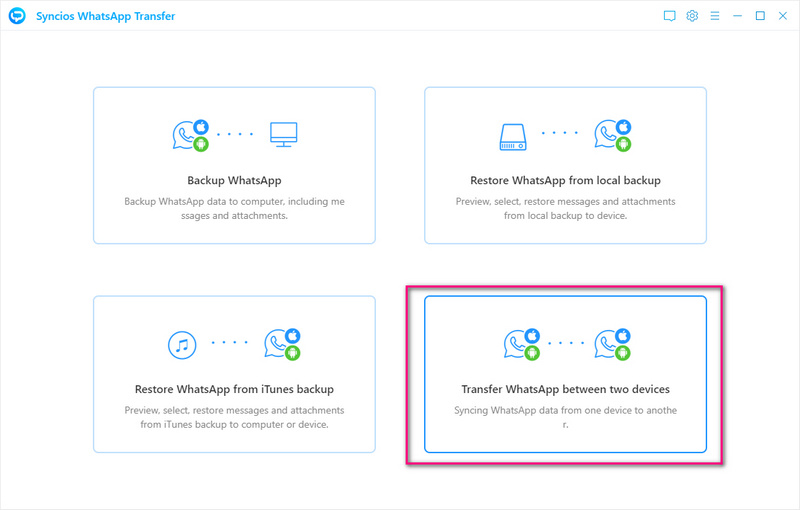800x510 pixels.
Task: Click the WhatsApp icon in local backup card
Action: coord(613,136)
